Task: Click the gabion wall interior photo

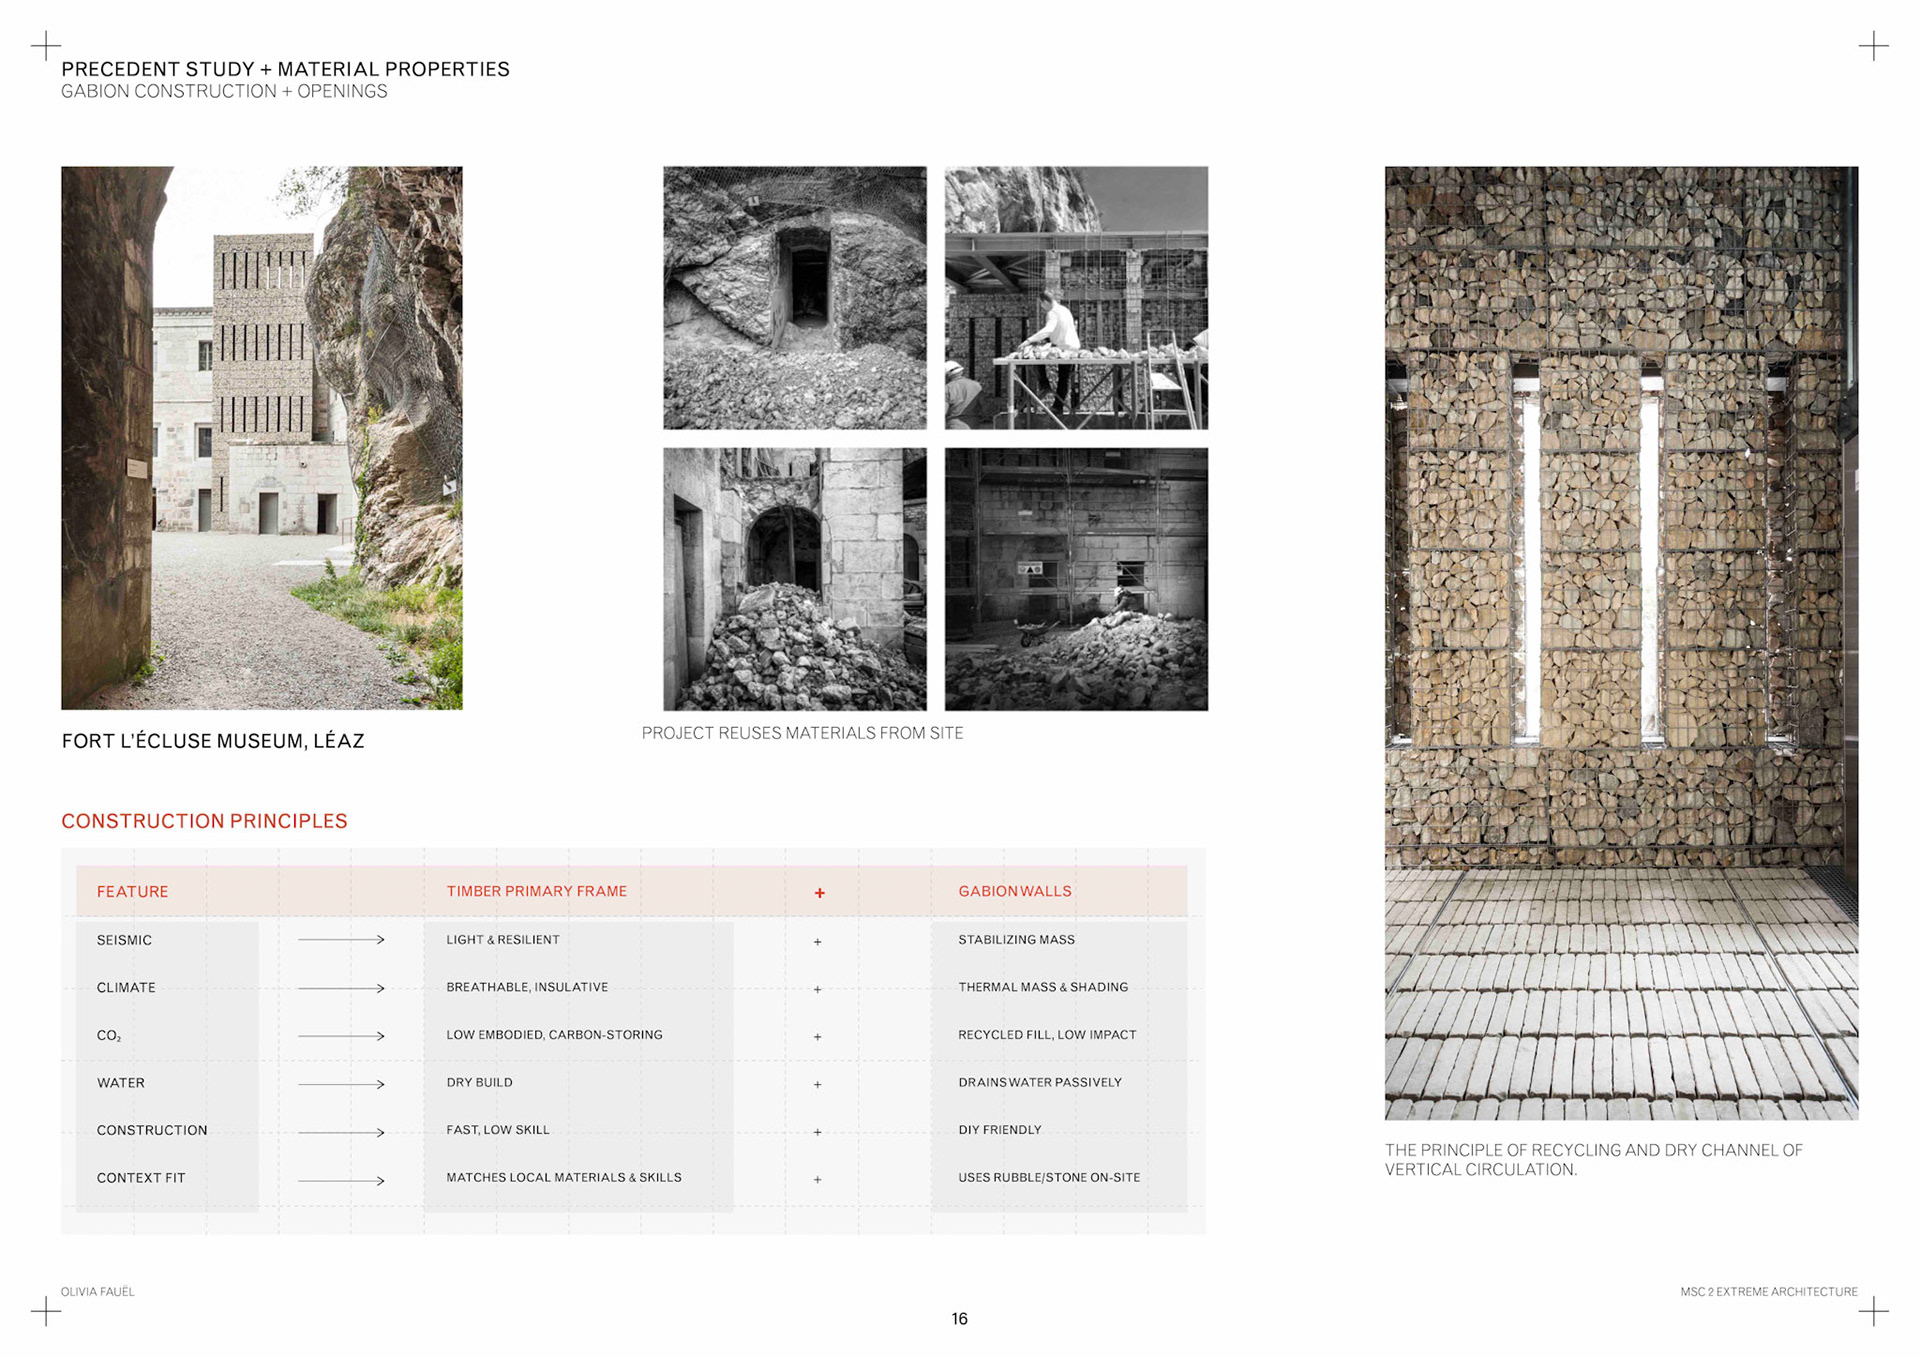Action: click(1621, 642)
